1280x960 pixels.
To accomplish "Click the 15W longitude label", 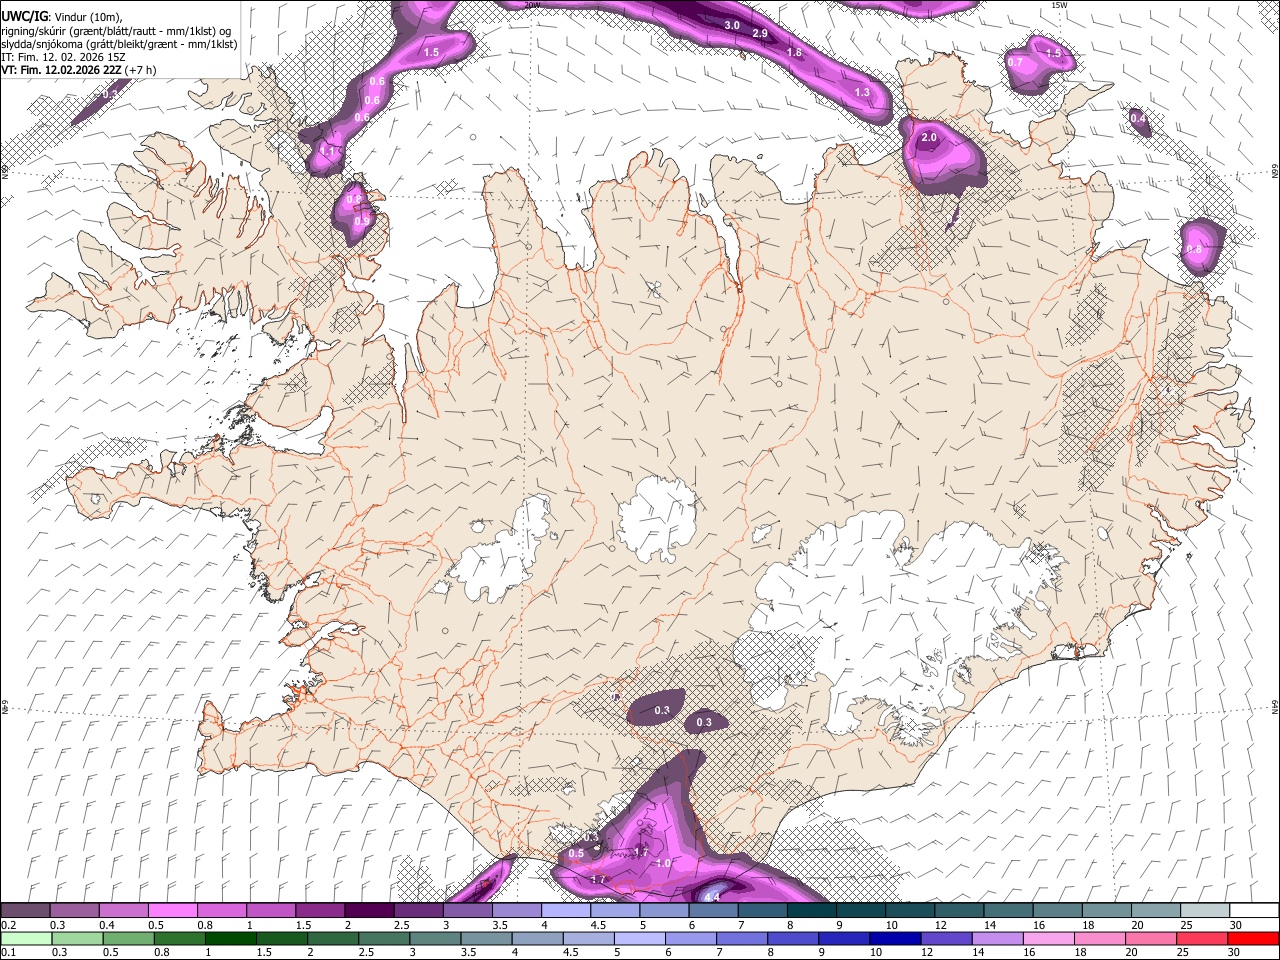I will tap(1059, 5).
